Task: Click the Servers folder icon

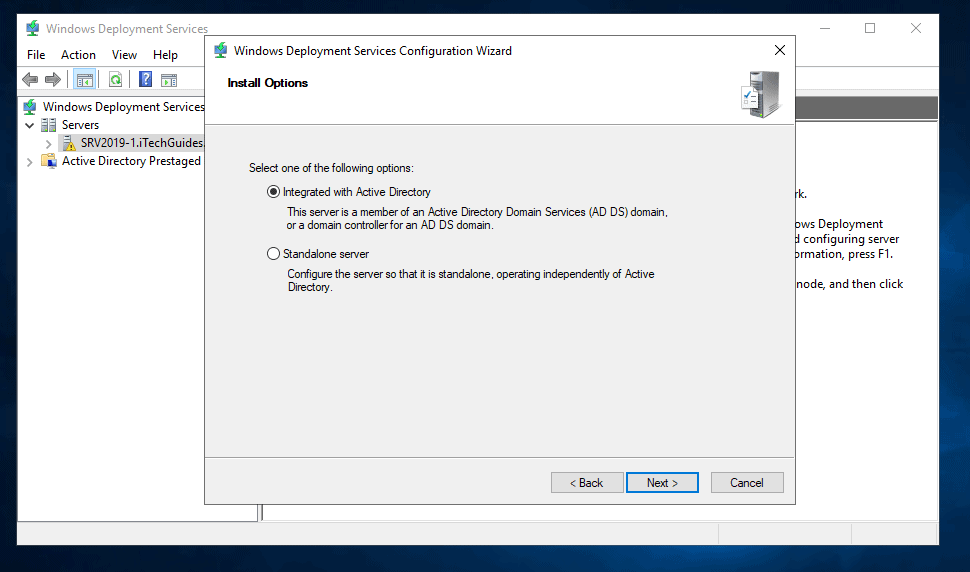Action: click(x=49, y=125)
